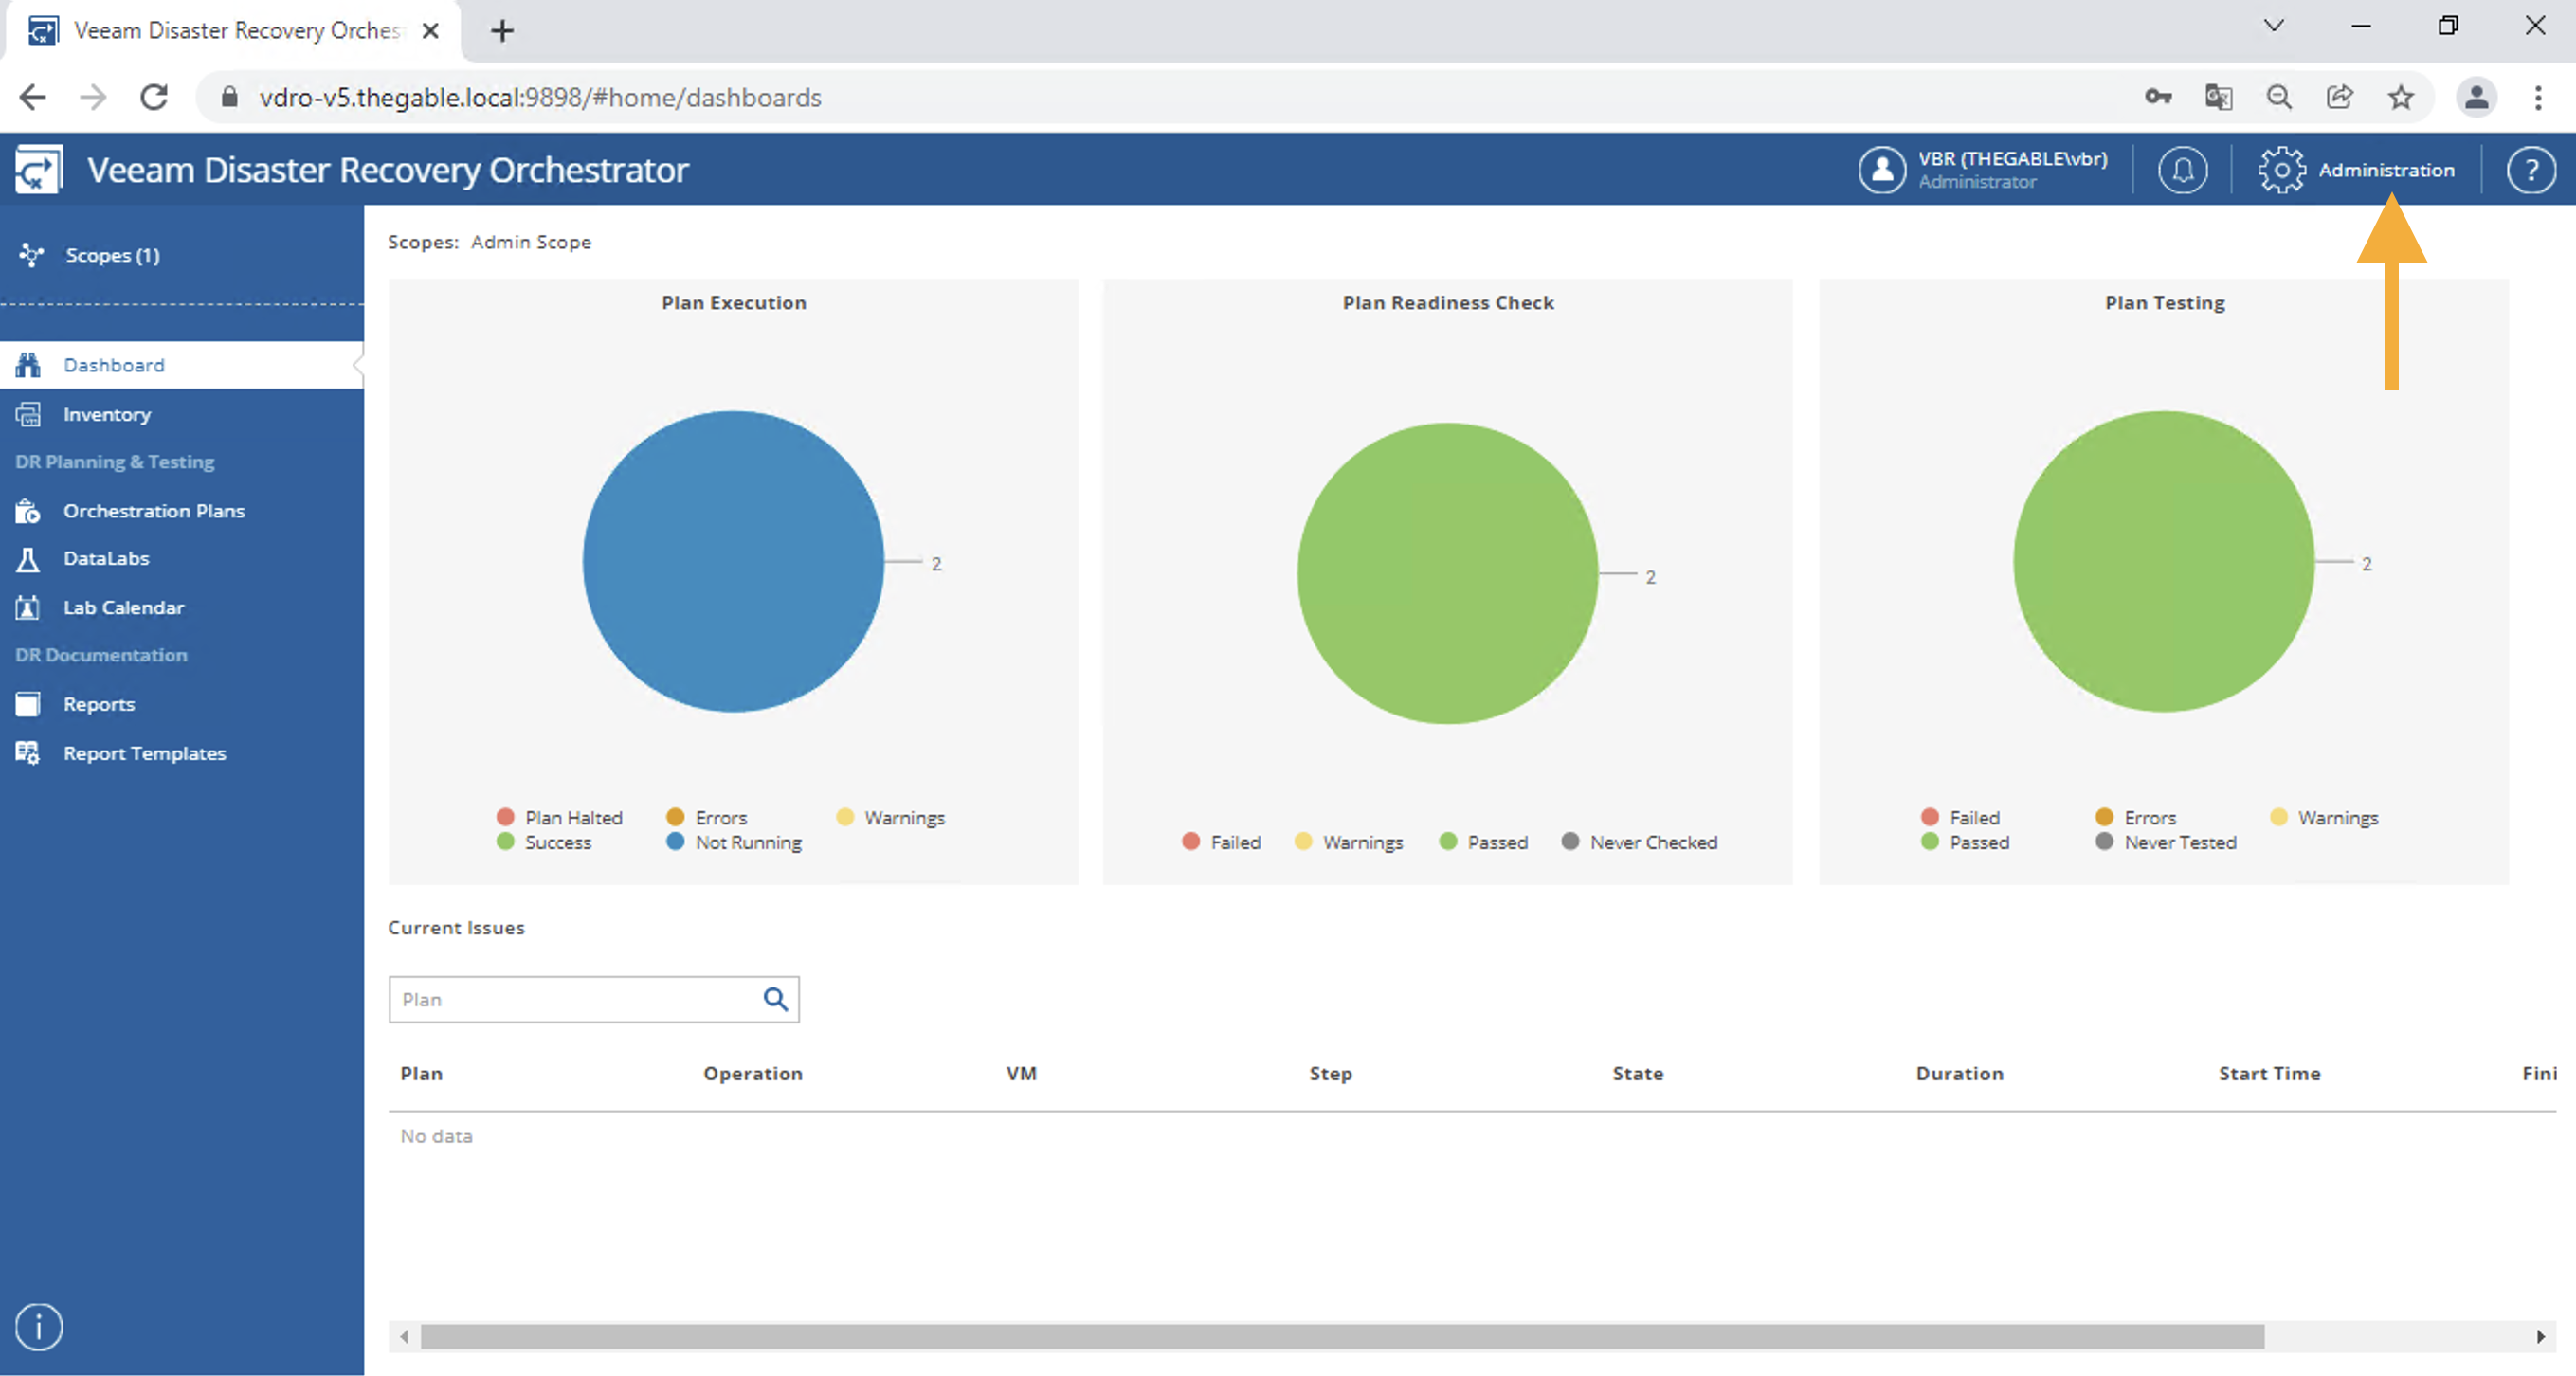Open the notifications bell
Viewport: 2576px width, 1376px height.
pos(2182,169)
